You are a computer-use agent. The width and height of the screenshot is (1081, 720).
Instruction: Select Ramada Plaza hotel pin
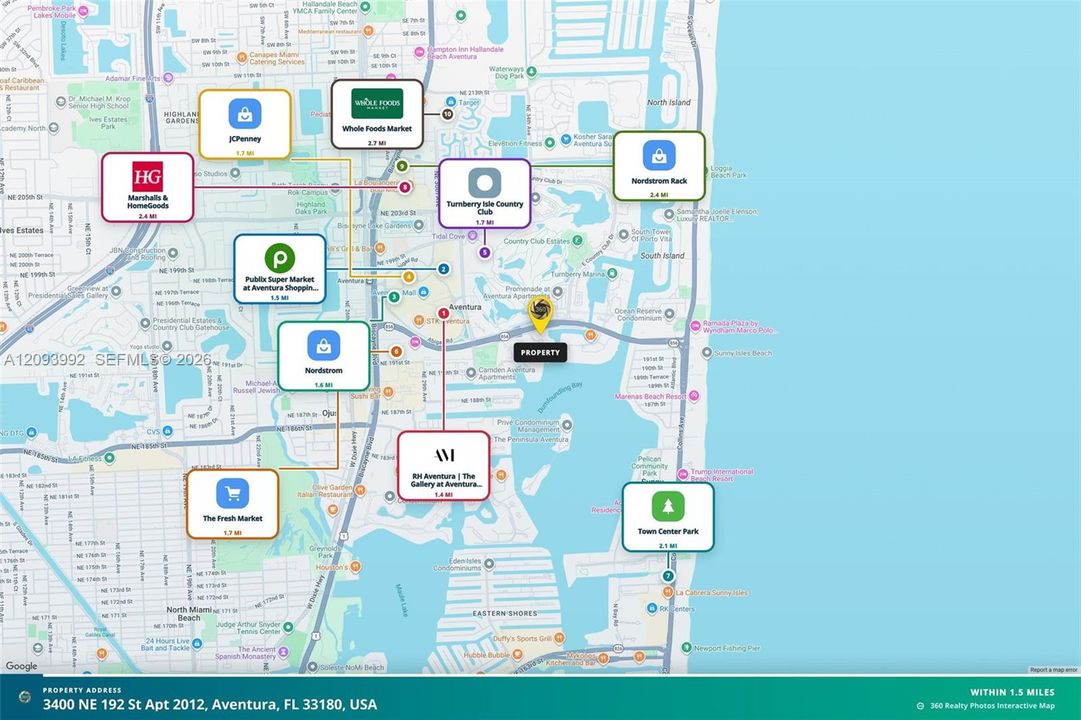[695, 326]
